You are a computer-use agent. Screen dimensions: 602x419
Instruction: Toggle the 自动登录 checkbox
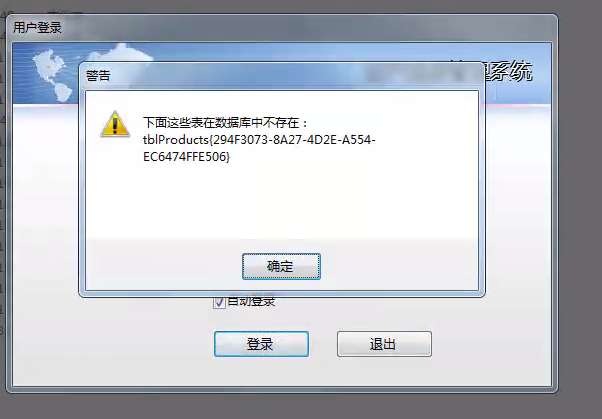coord(219,302)
